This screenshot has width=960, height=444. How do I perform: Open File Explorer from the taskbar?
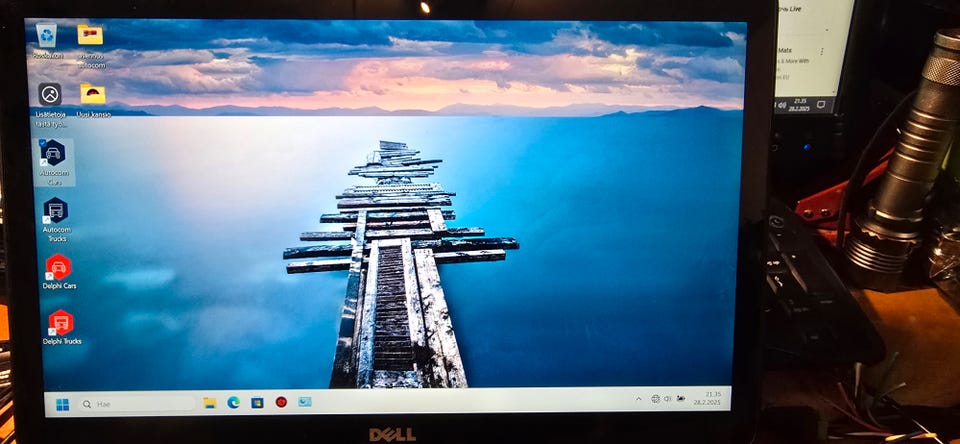[210, 403]
